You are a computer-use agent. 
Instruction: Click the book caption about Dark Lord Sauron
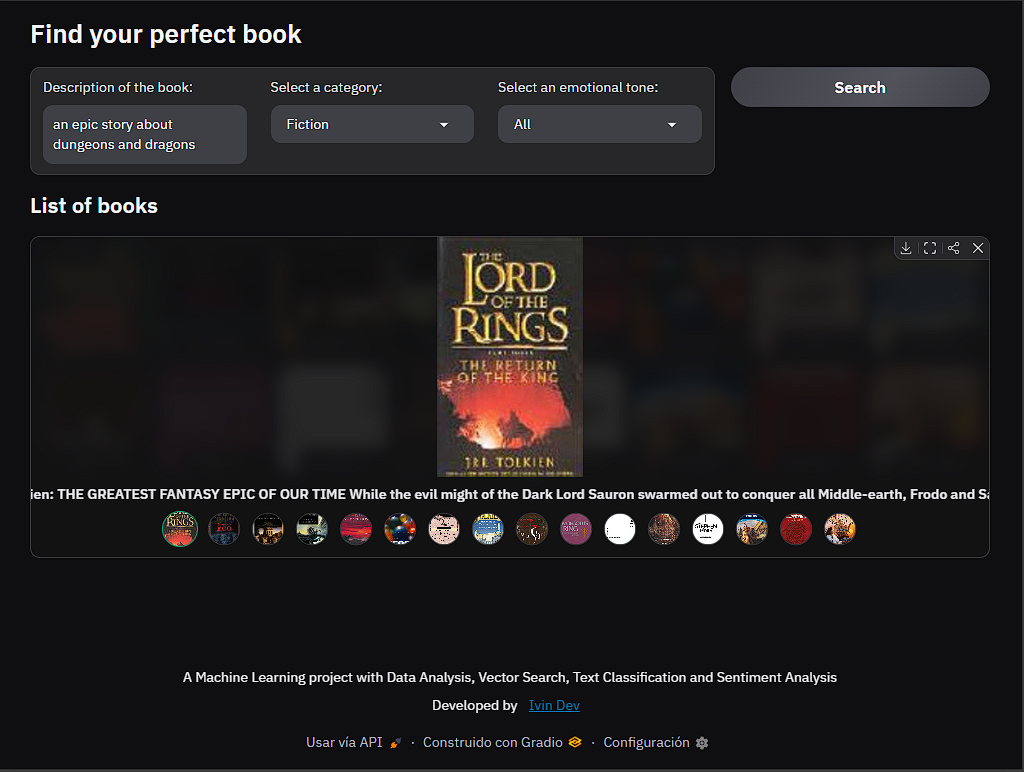coord(510,494)
